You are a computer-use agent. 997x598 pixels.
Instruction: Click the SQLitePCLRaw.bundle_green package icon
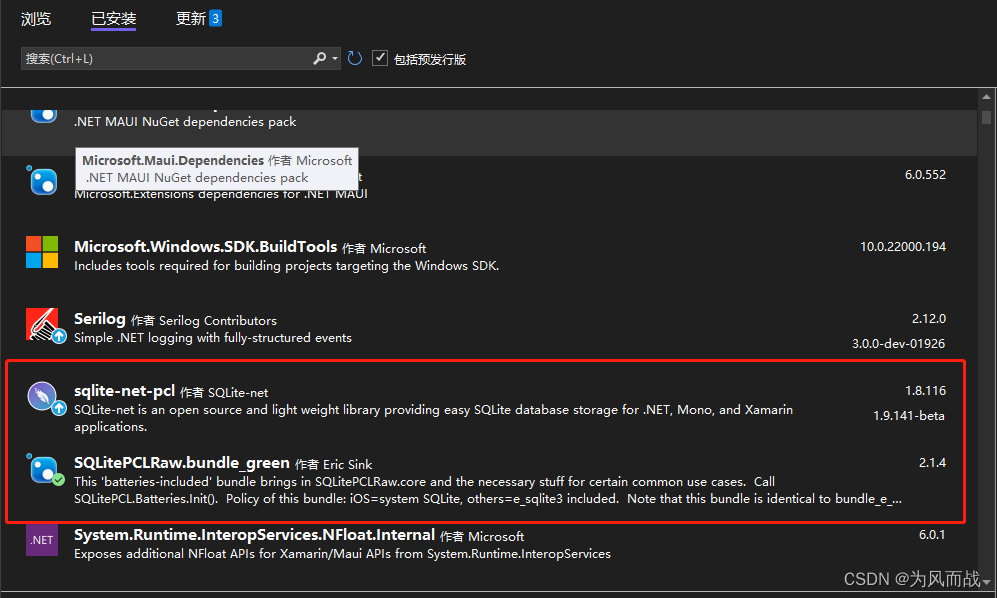[43, 469]
